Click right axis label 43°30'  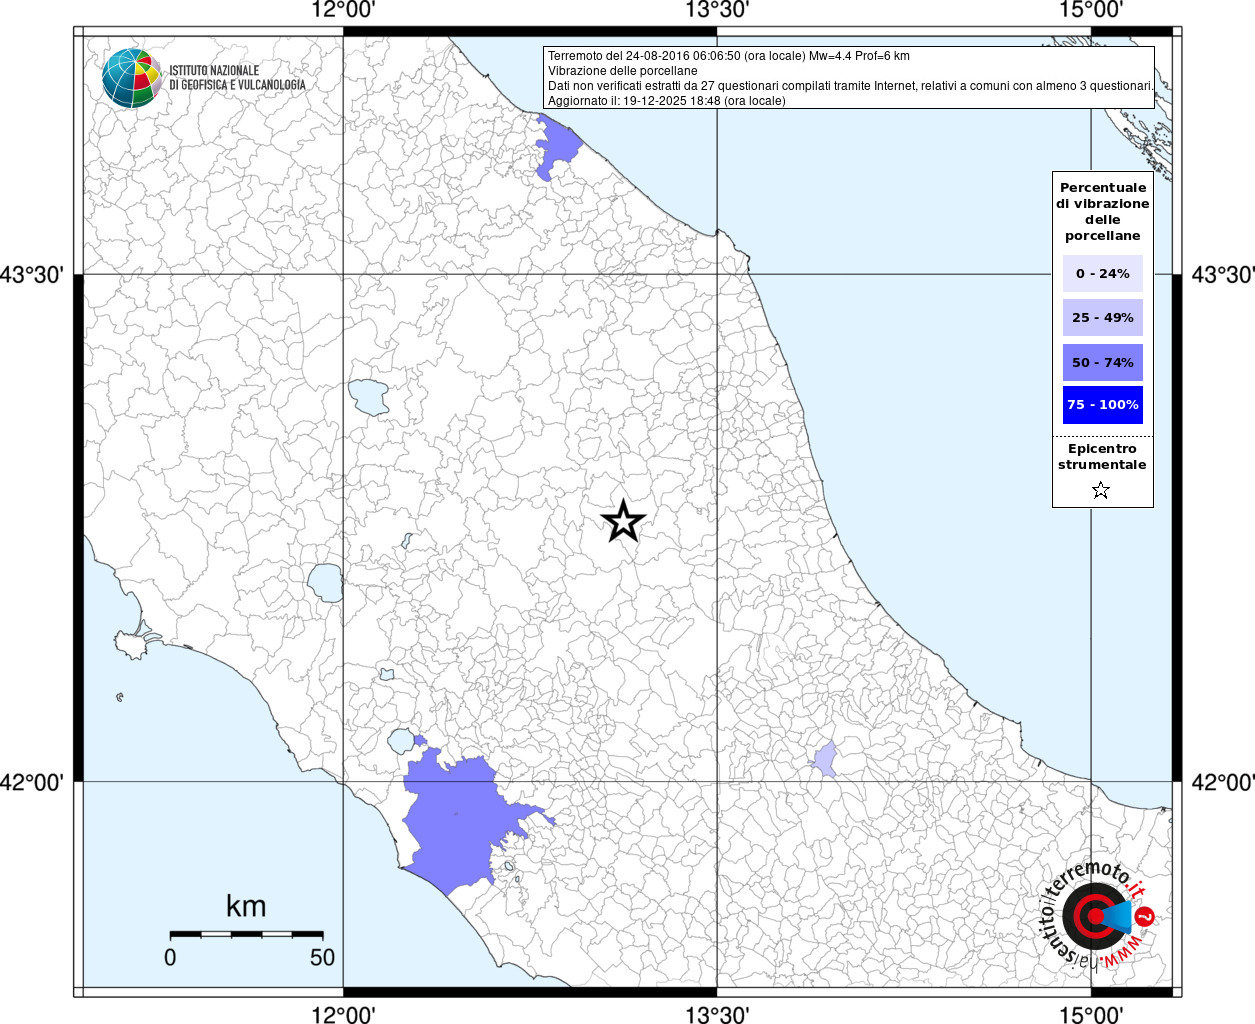coord(1222,274)
